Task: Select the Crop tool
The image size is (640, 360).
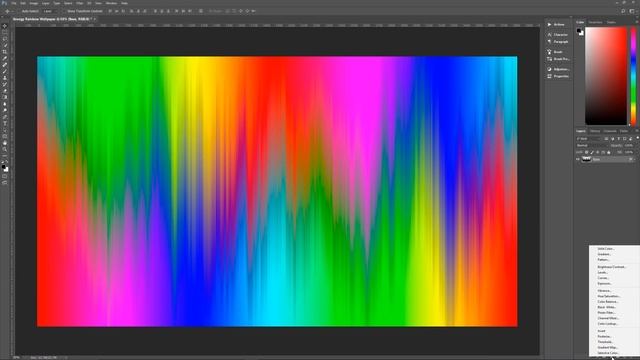Action: click(x=5, y=52)
